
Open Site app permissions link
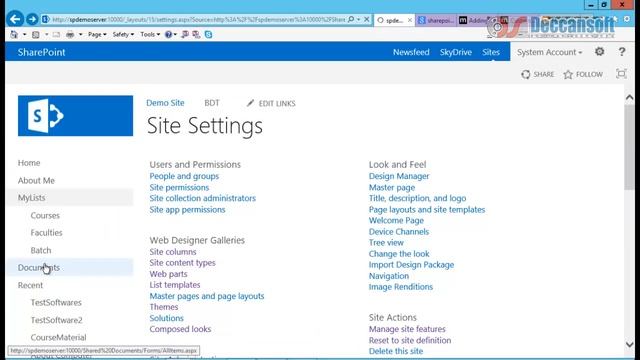pyautogui.click(x=187, y=209)
